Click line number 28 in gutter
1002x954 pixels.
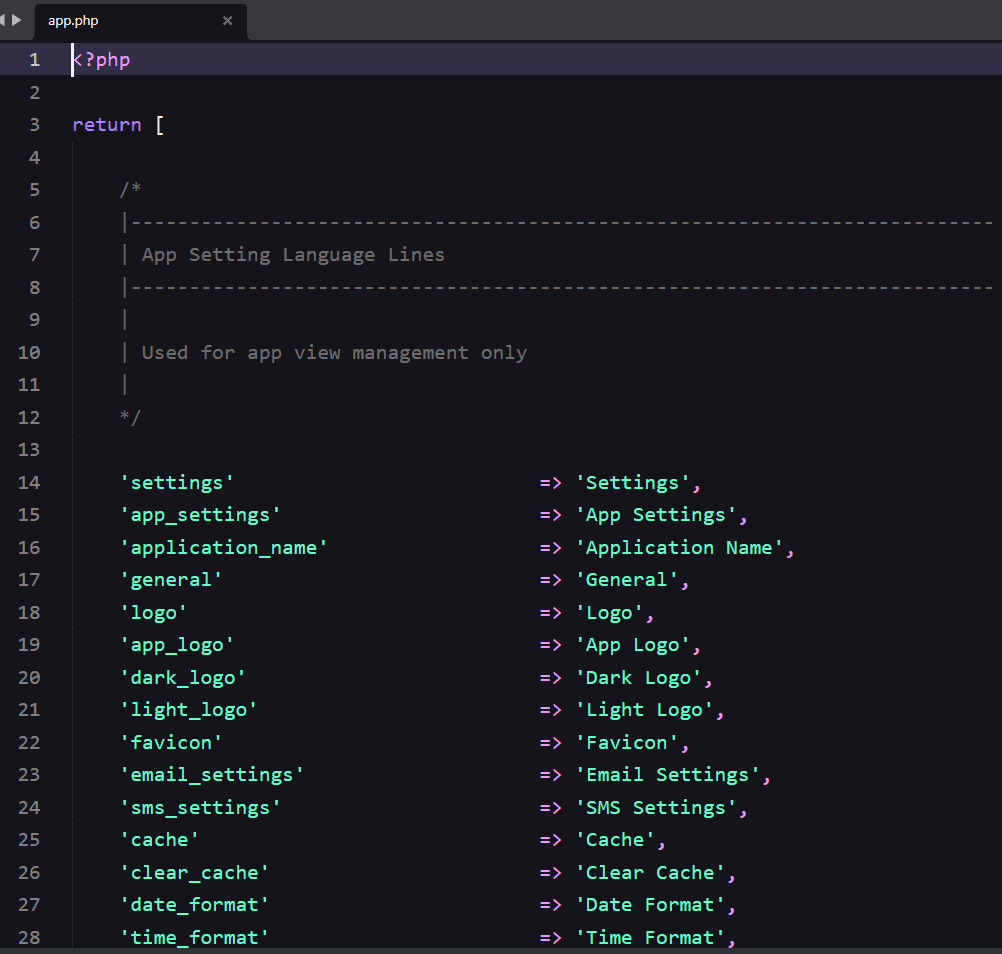pyautogui.click(x=29, y=937)
